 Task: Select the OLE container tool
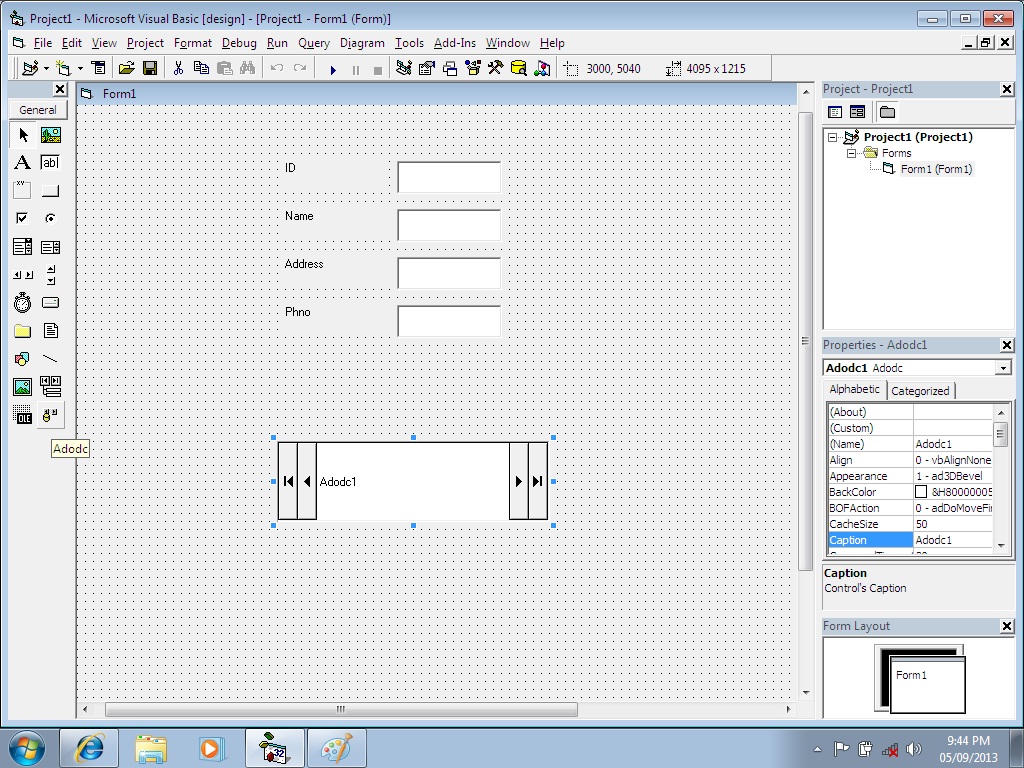[x=23, y=415]
